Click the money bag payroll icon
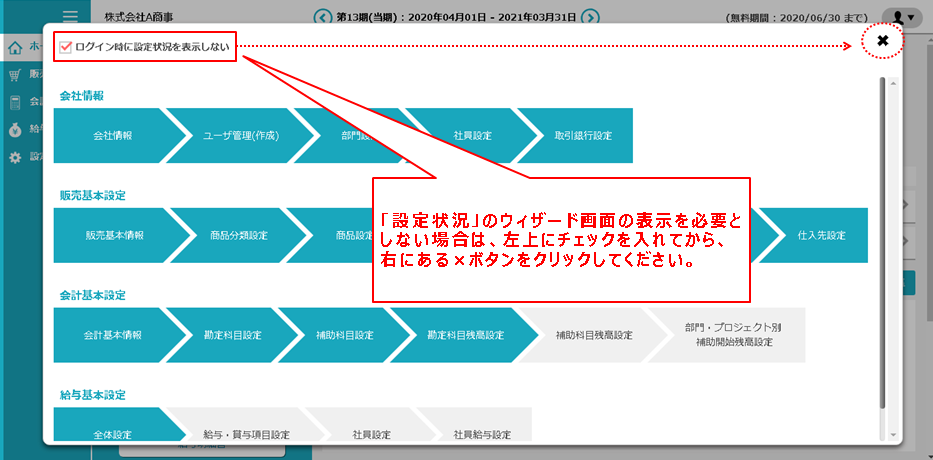The width and height of the screenshot is (933, 460). (x=15, y=130)
